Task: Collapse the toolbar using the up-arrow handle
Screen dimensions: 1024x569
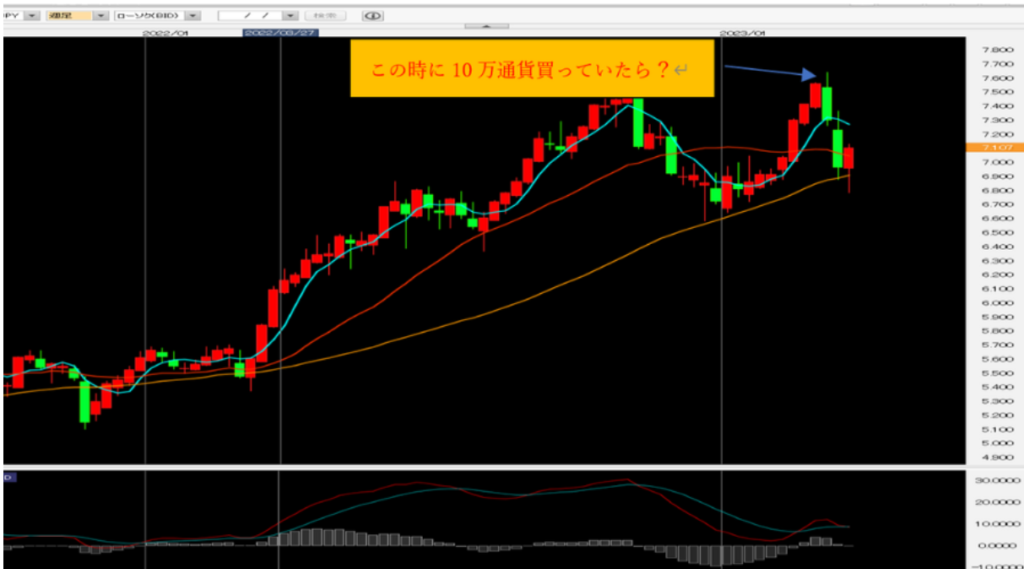Action: click(x=485, y=25)
